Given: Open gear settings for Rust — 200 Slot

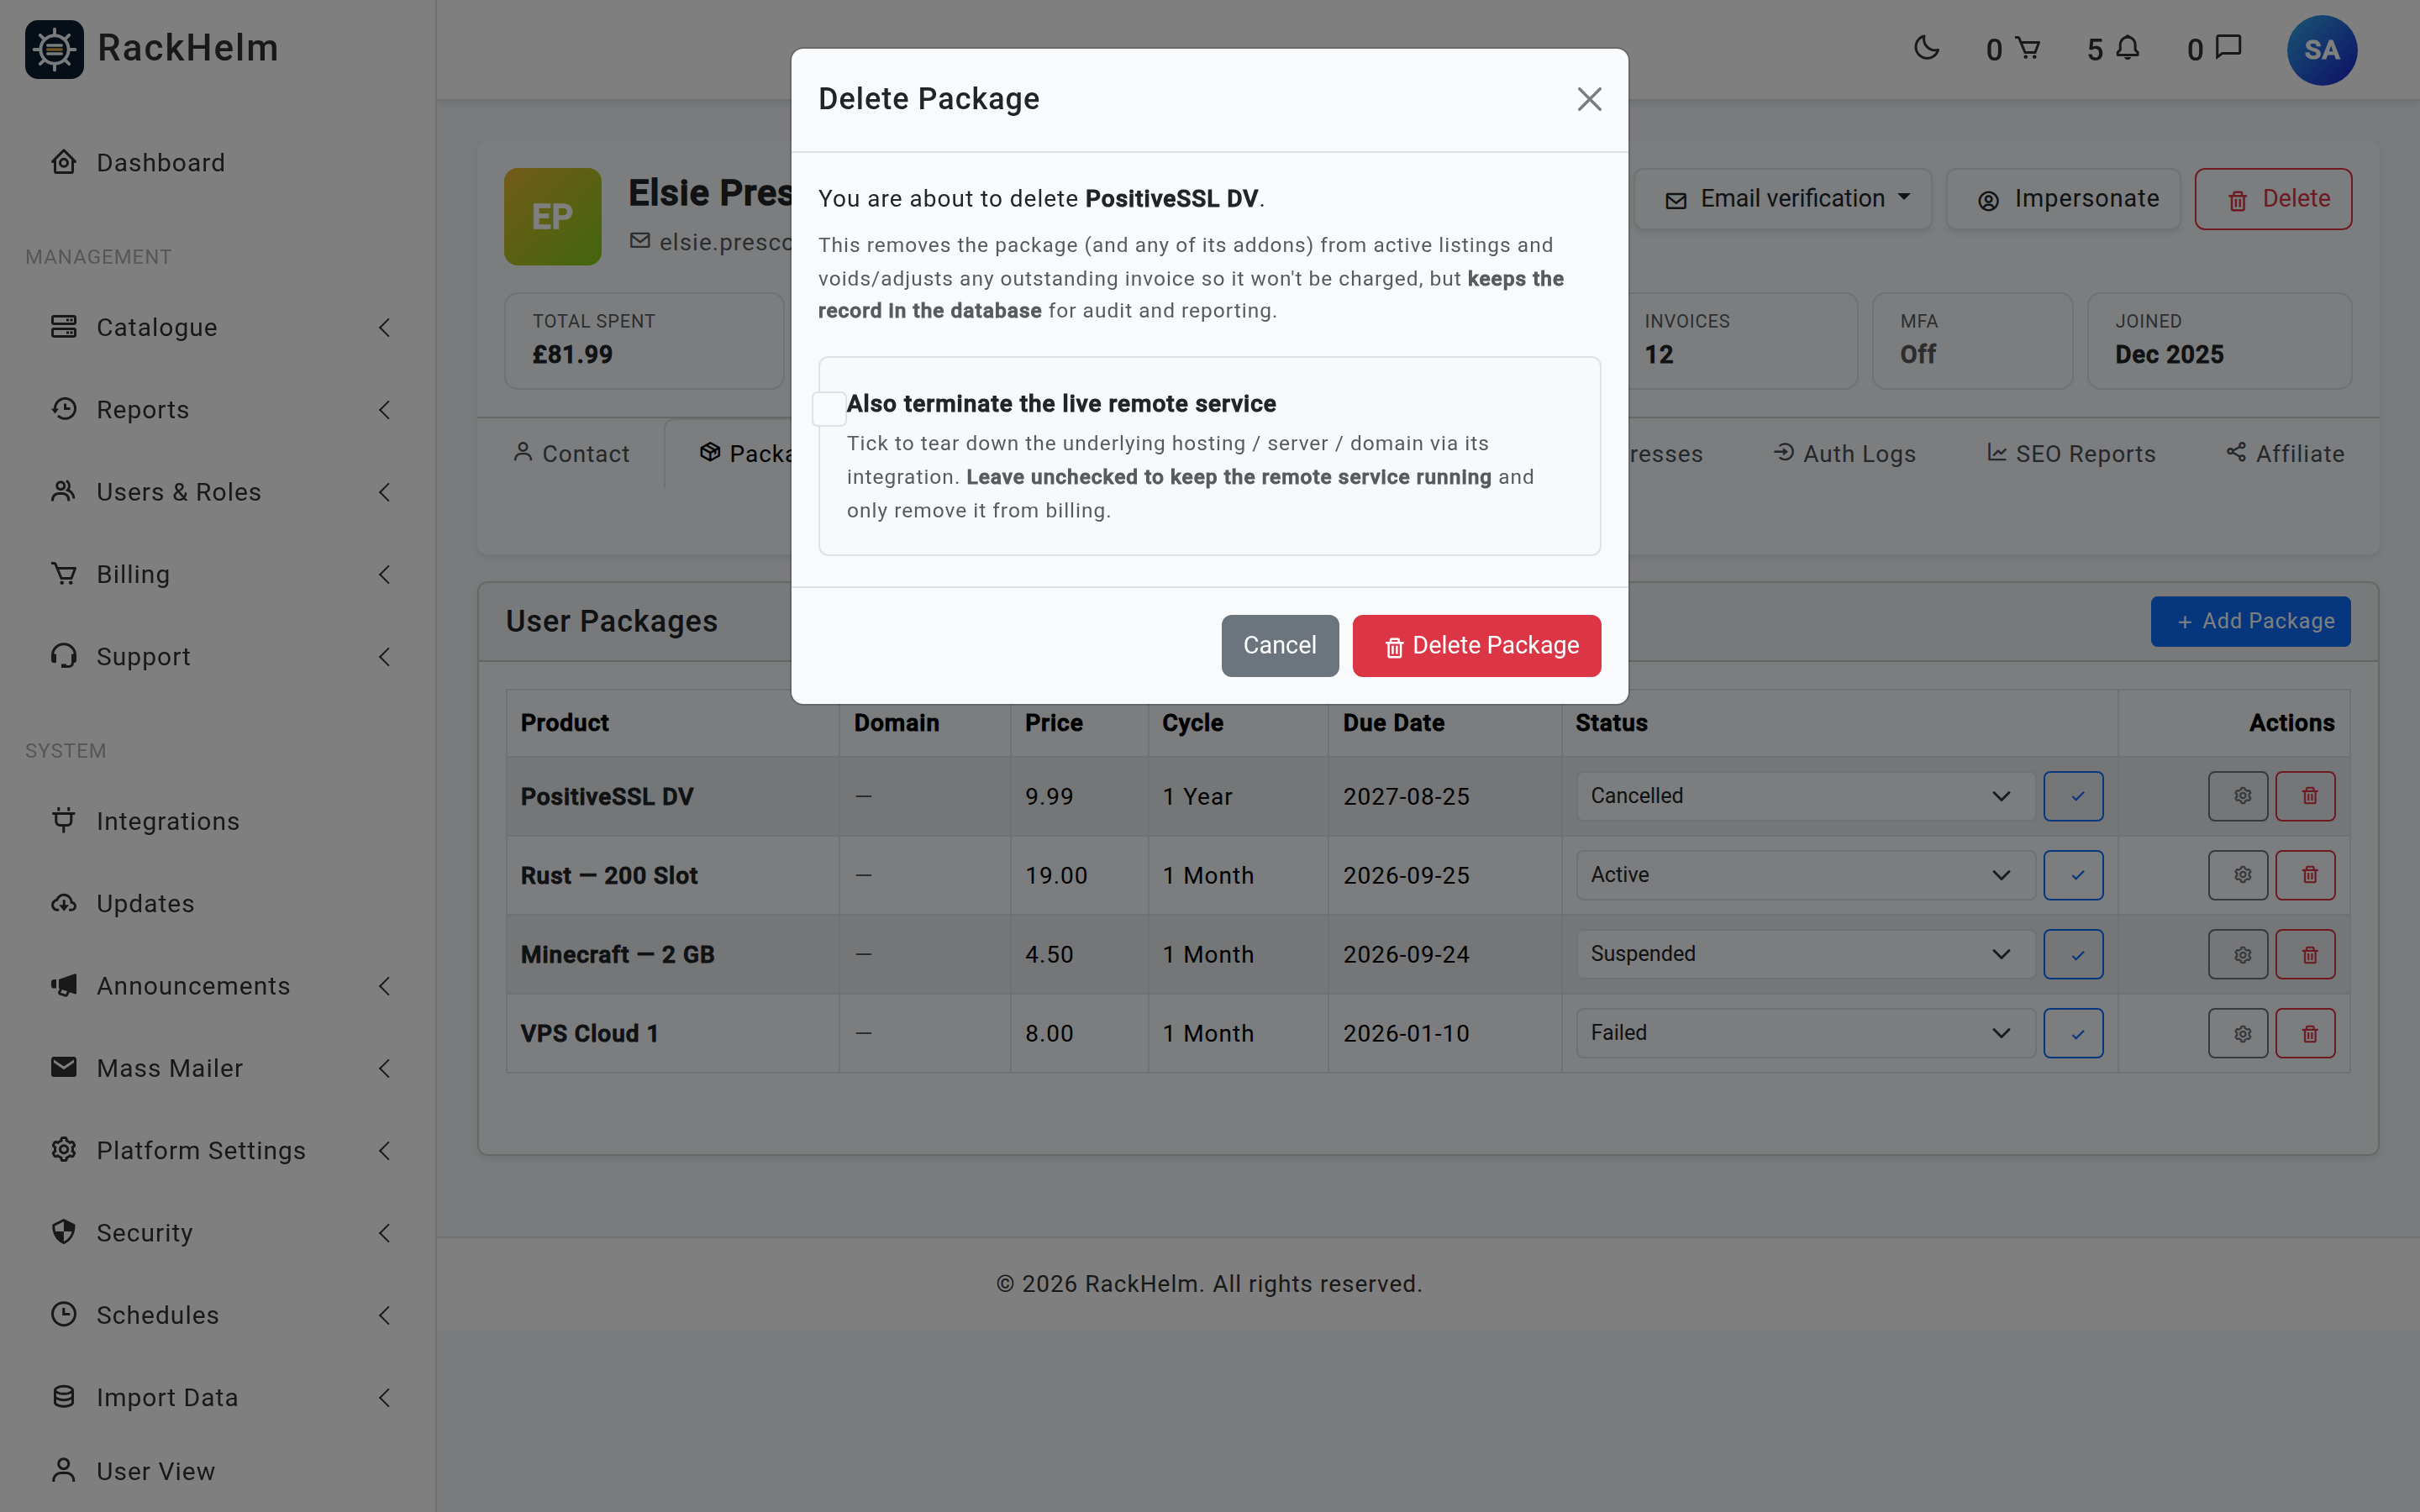Looking at the screenshot, I should point(2238,875).
